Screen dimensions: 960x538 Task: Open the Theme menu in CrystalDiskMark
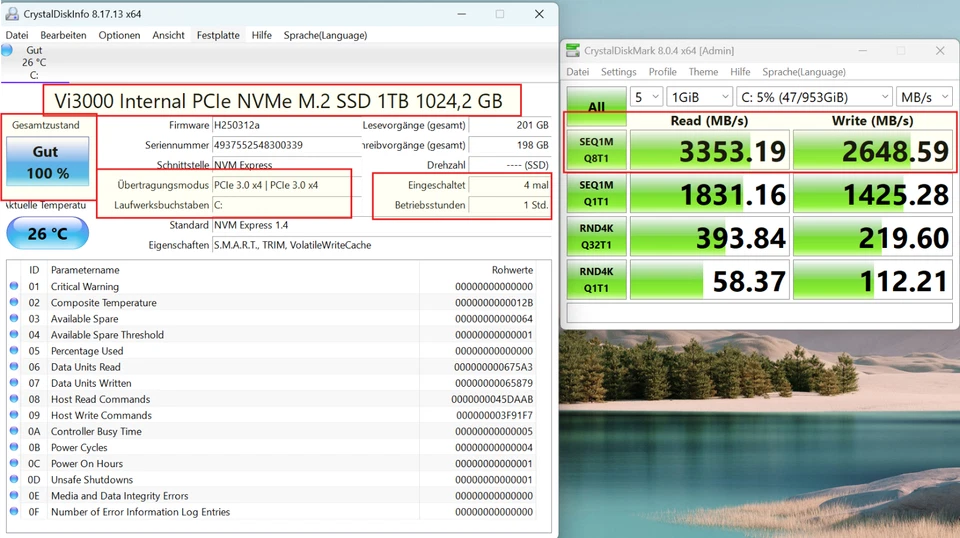703,72
